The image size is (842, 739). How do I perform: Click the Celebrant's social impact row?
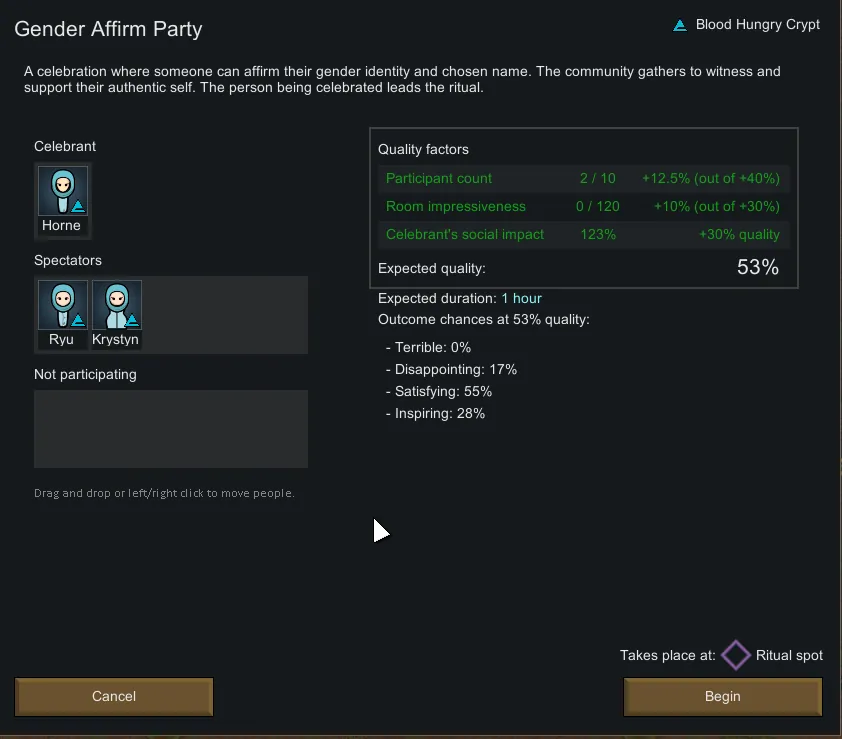[583, 235]
